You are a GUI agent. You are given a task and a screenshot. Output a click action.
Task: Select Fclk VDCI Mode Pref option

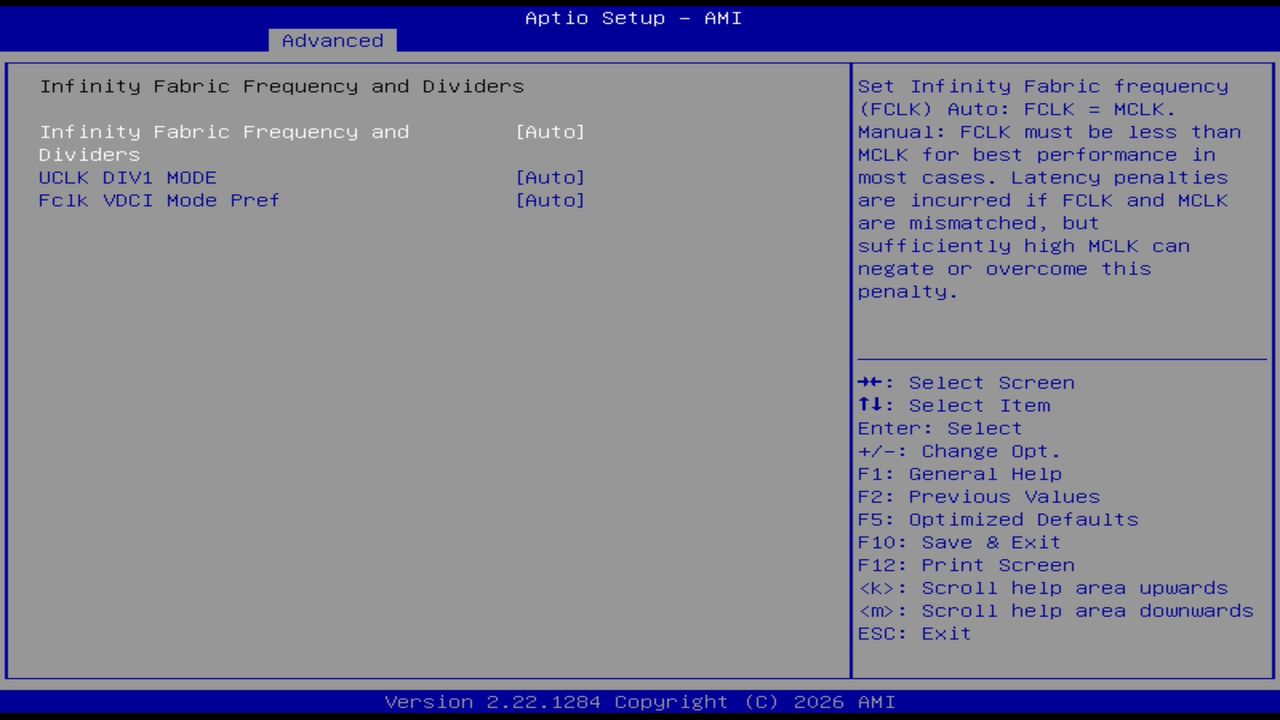(x=159, y=201)
